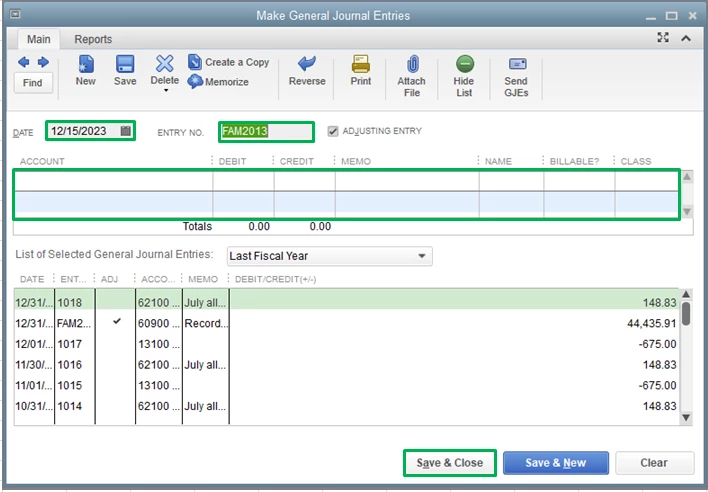
Task: Open the date calendar picker
Action: click(126, 131)
